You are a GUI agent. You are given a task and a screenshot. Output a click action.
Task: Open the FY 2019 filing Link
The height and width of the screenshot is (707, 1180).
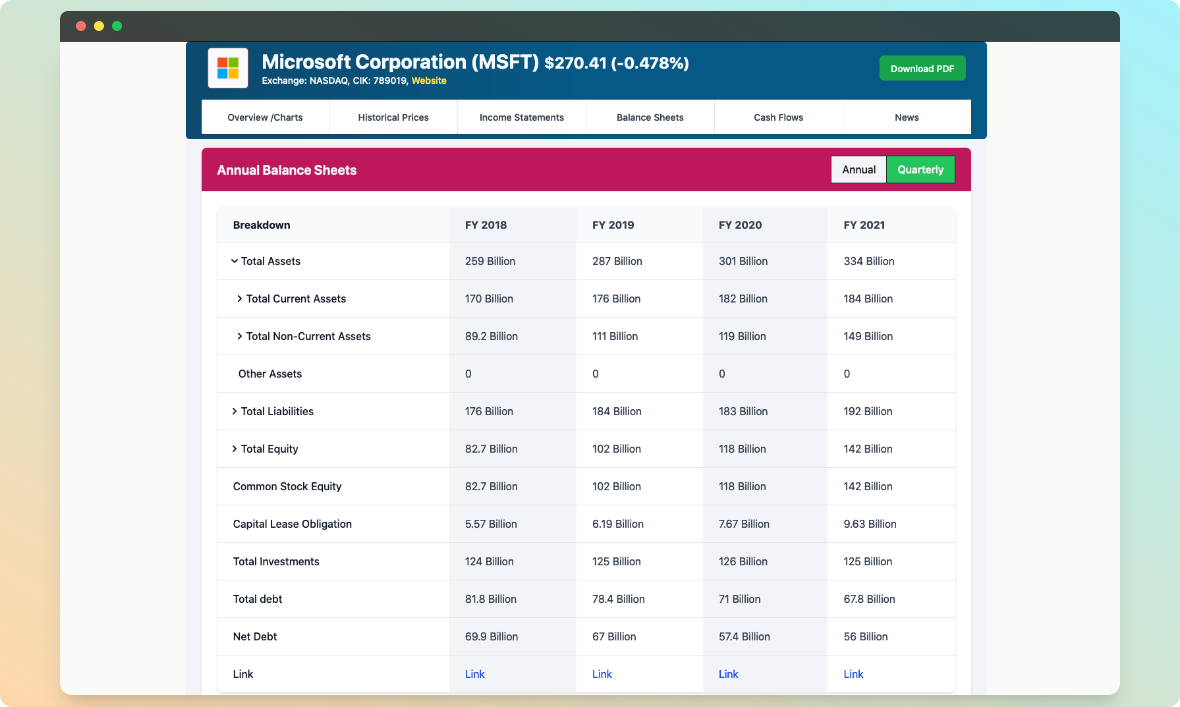pos(602,674)
